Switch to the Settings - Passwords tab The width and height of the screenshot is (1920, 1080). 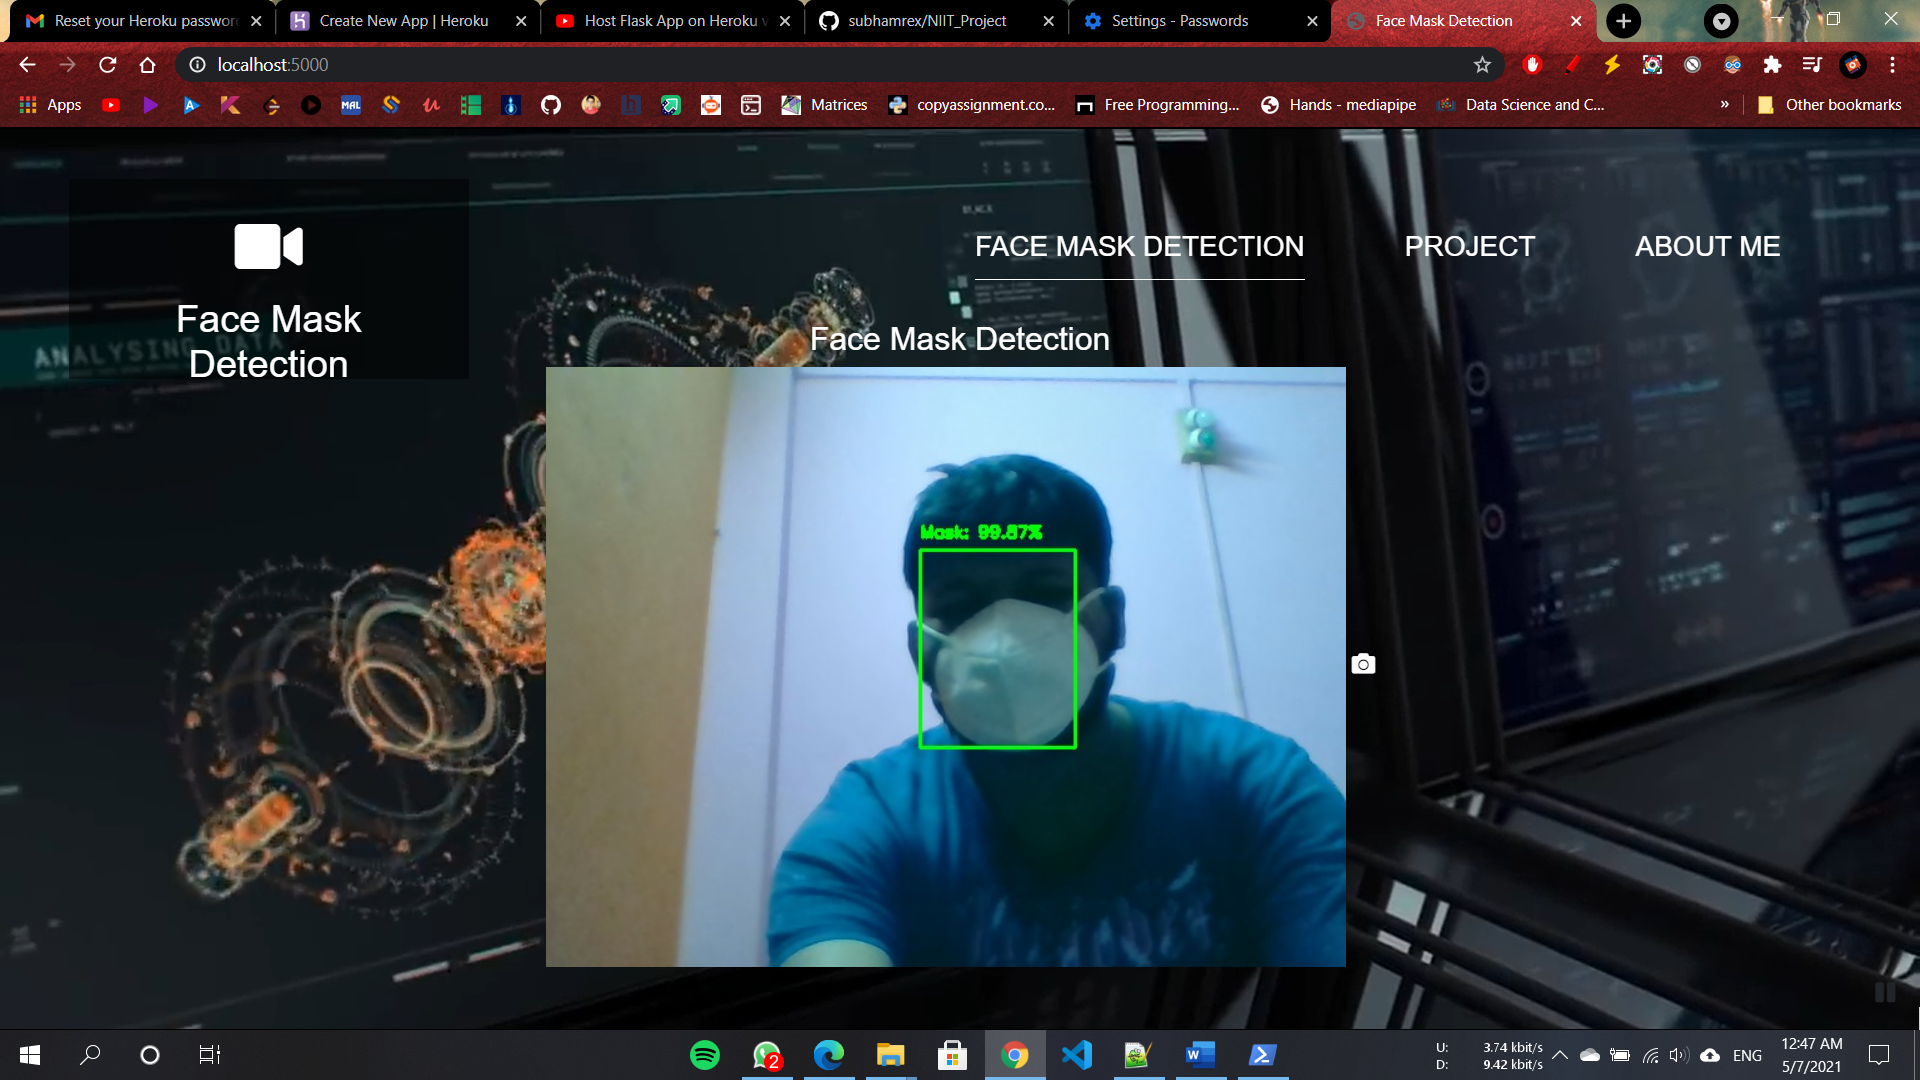tap(1180, 21)
